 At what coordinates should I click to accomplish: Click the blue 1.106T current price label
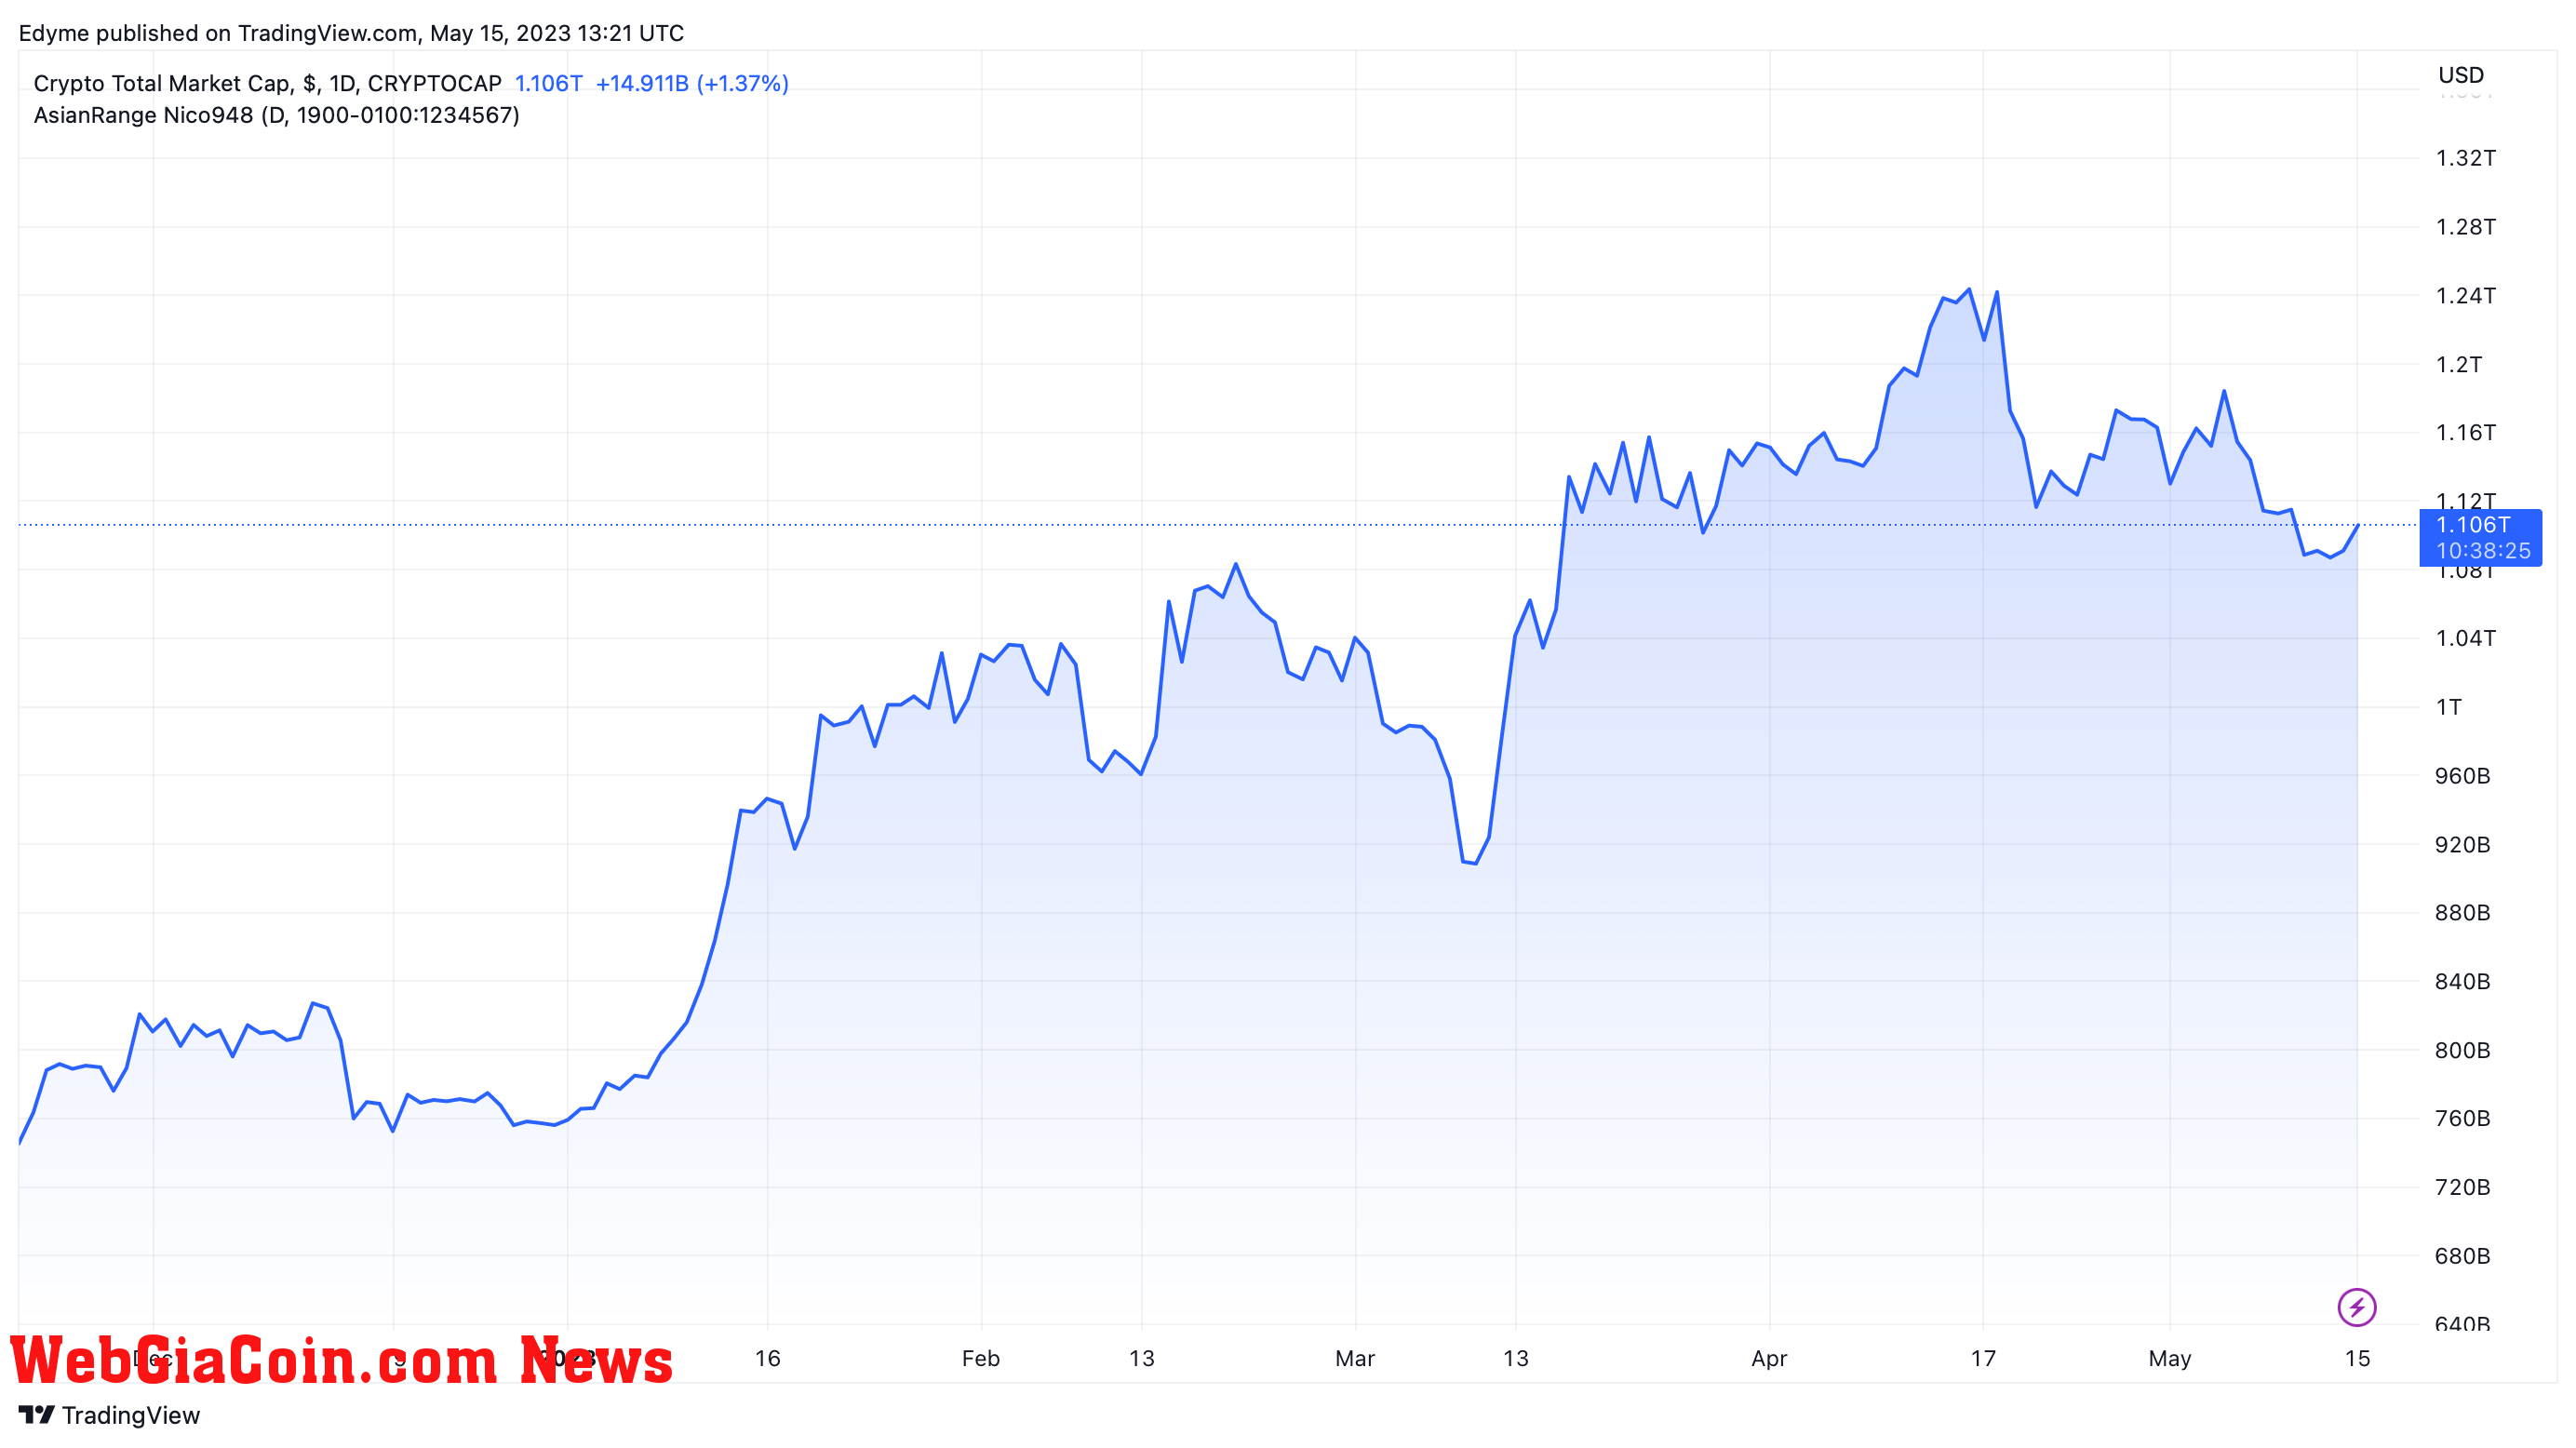point(2473,524)
